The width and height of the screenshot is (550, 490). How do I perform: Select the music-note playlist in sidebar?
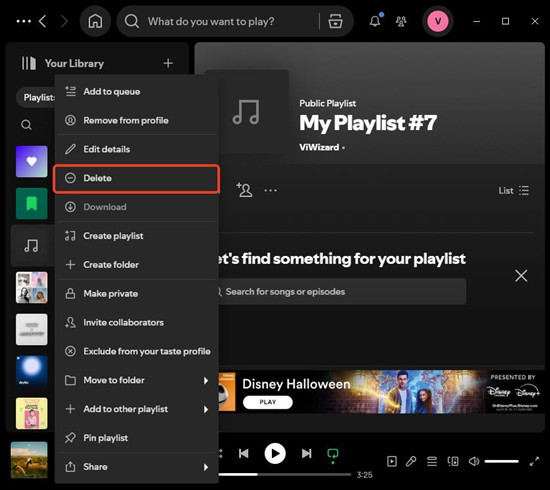[x=32, y=246]
